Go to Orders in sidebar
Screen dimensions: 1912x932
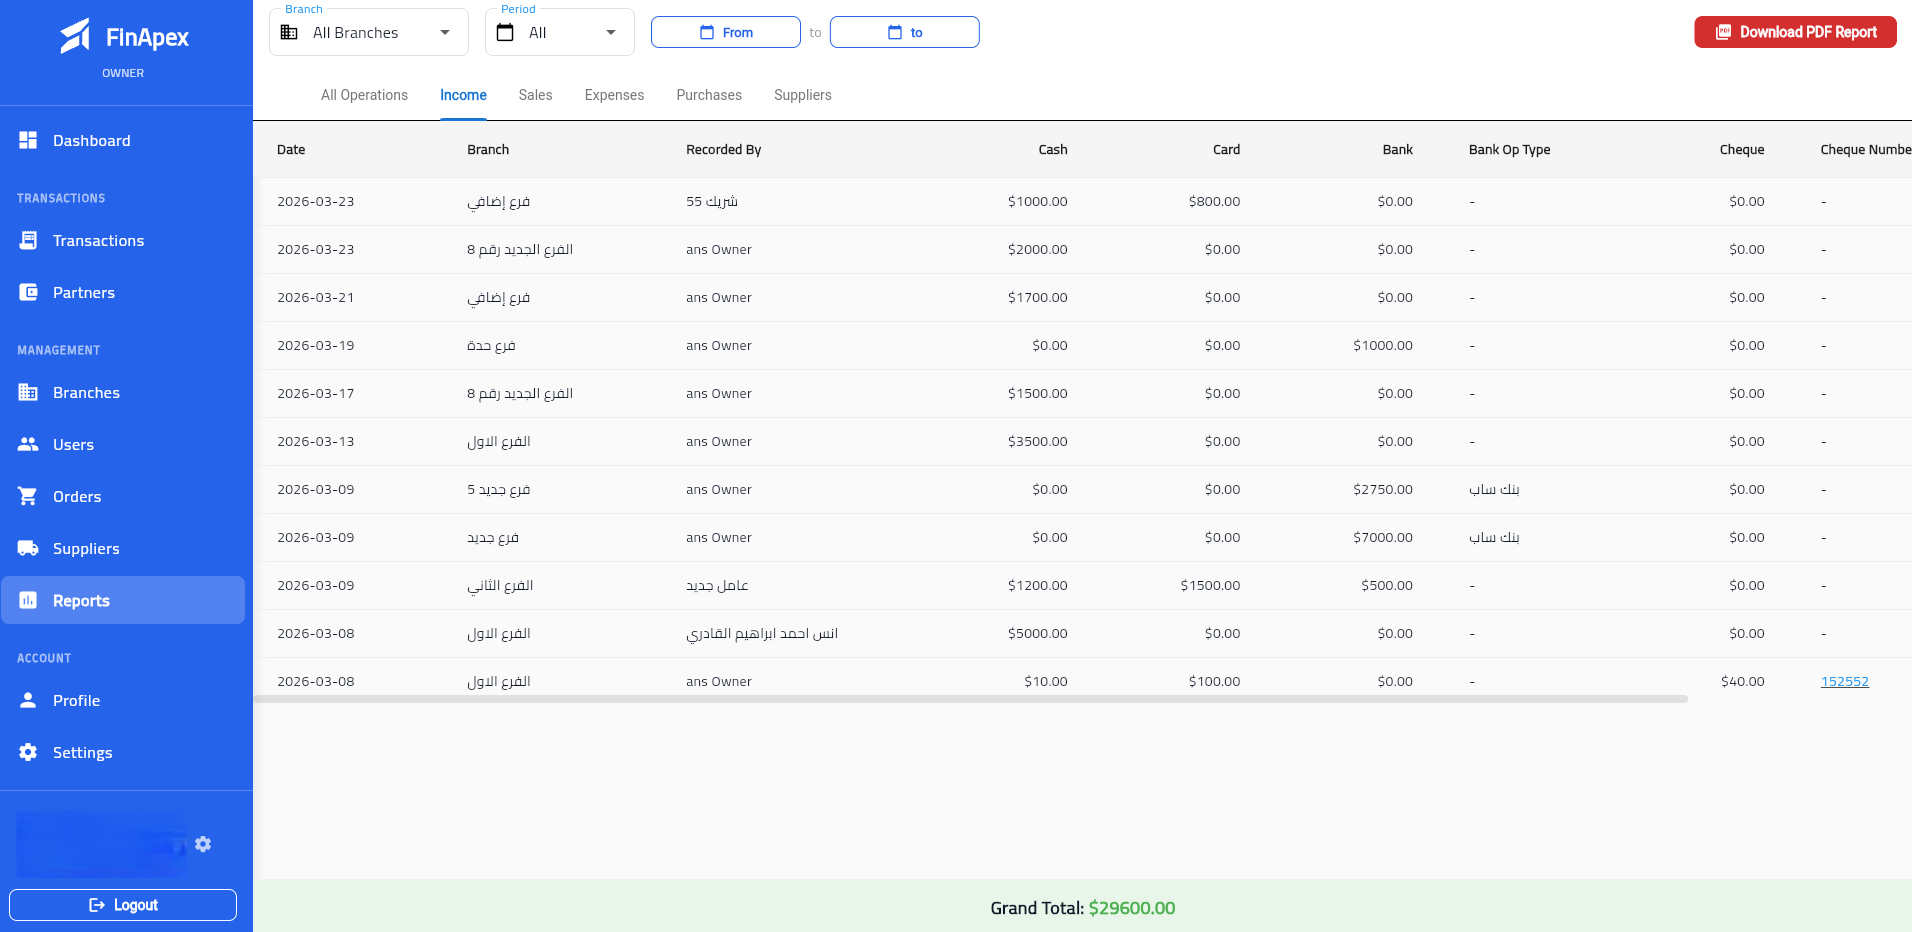coord(123,496)
